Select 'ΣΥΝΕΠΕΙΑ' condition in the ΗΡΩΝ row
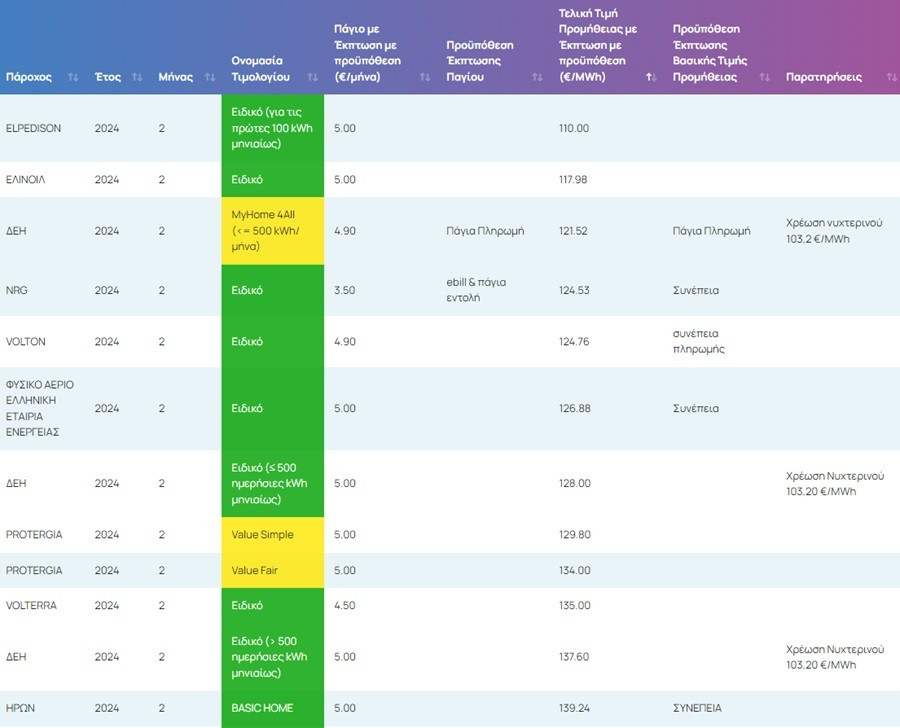 click(x=697, y=708)
